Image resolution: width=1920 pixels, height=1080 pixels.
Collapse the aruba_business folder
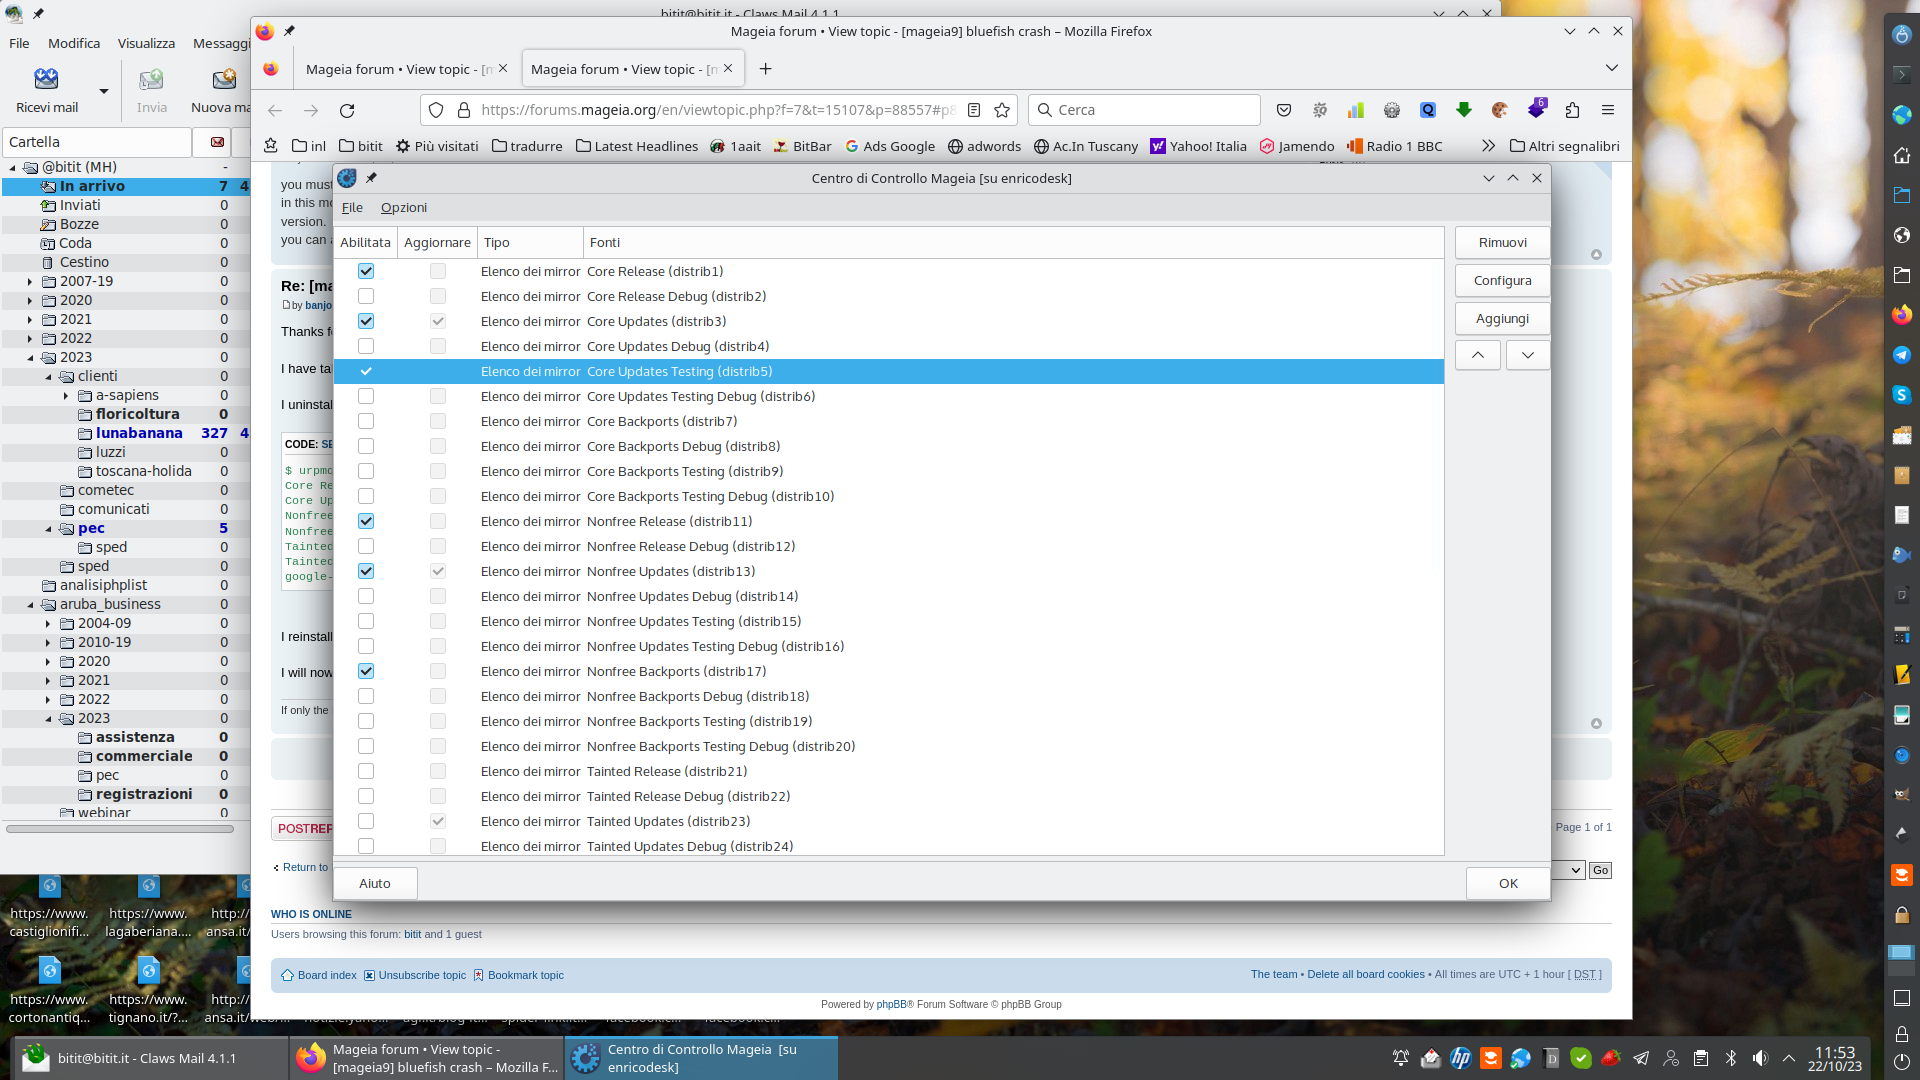(x=30, y=605)
